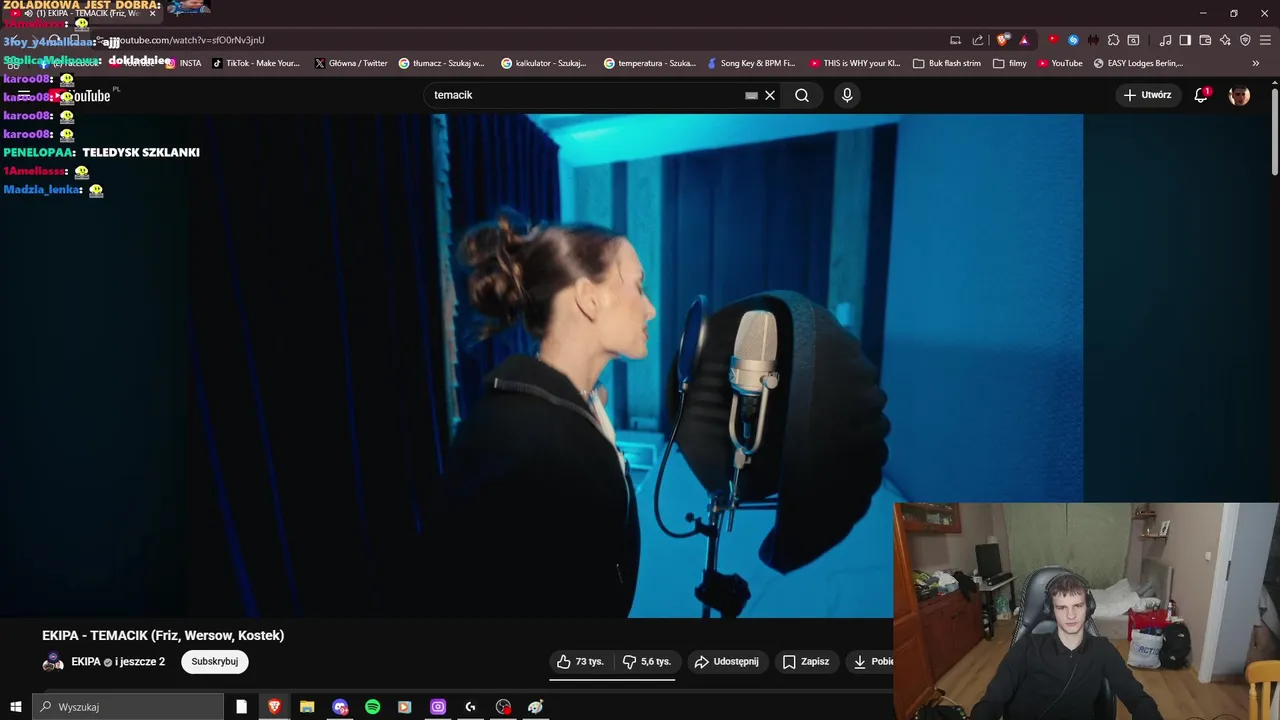Open the white document taskbar icon

(241, 707)
